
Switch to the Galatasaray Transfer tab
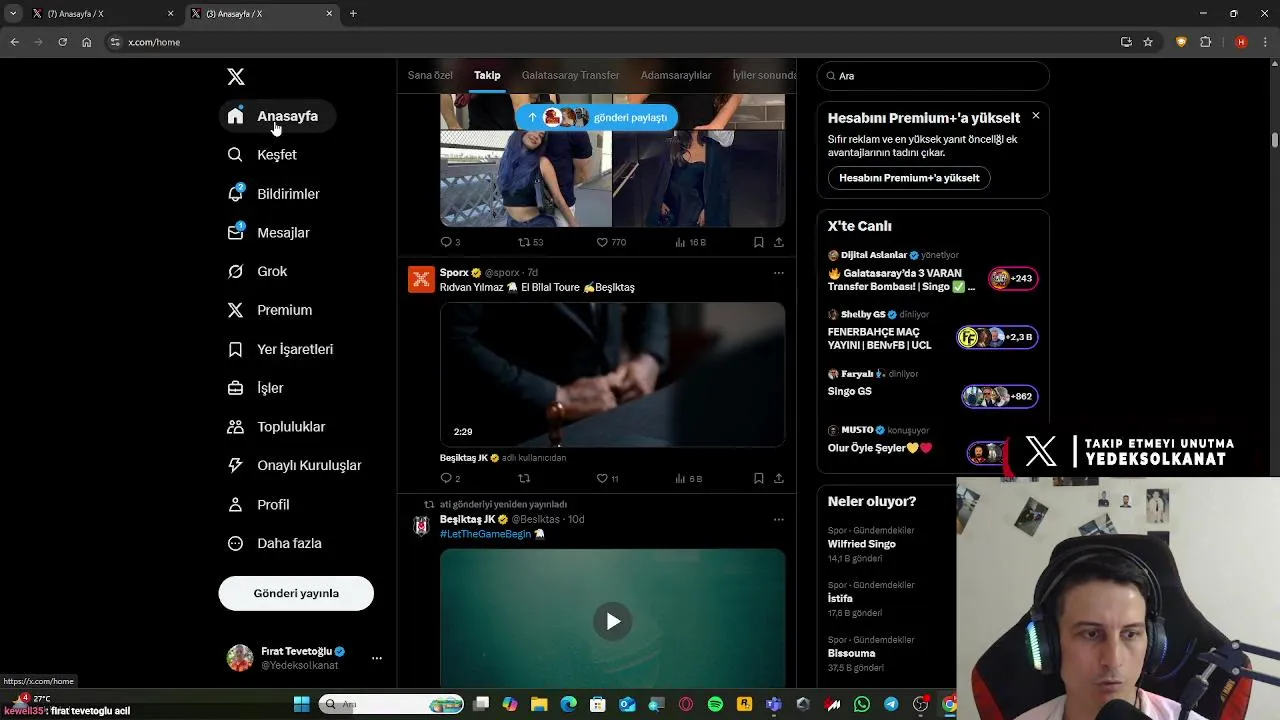(x=570, y=75)
